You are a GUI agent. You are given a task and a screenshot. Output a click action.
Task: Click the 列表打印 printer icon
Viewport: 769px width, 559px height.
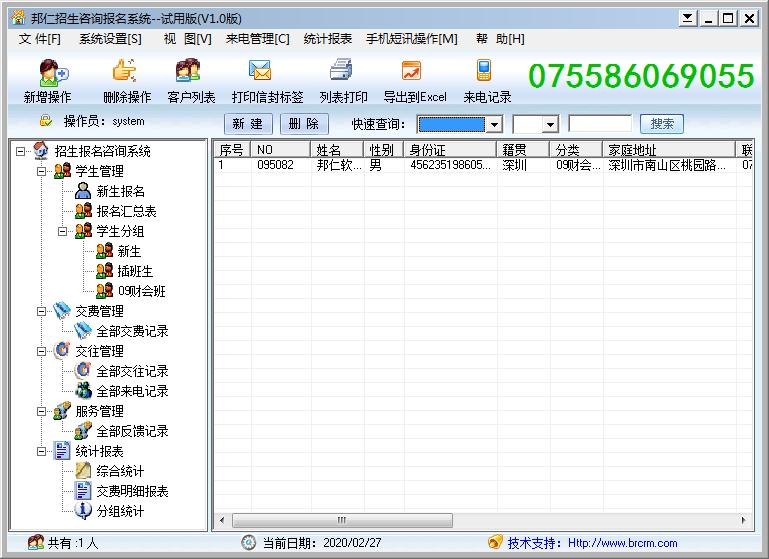click(341, 69)
